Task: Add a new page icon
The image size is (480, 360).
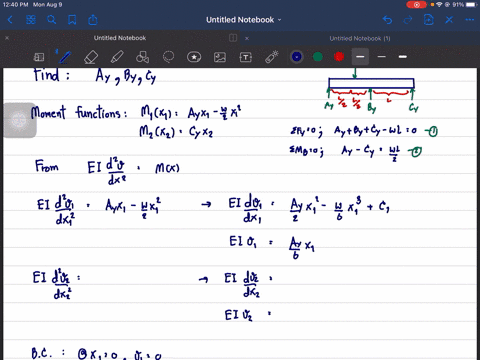Action: coord(428,20)
